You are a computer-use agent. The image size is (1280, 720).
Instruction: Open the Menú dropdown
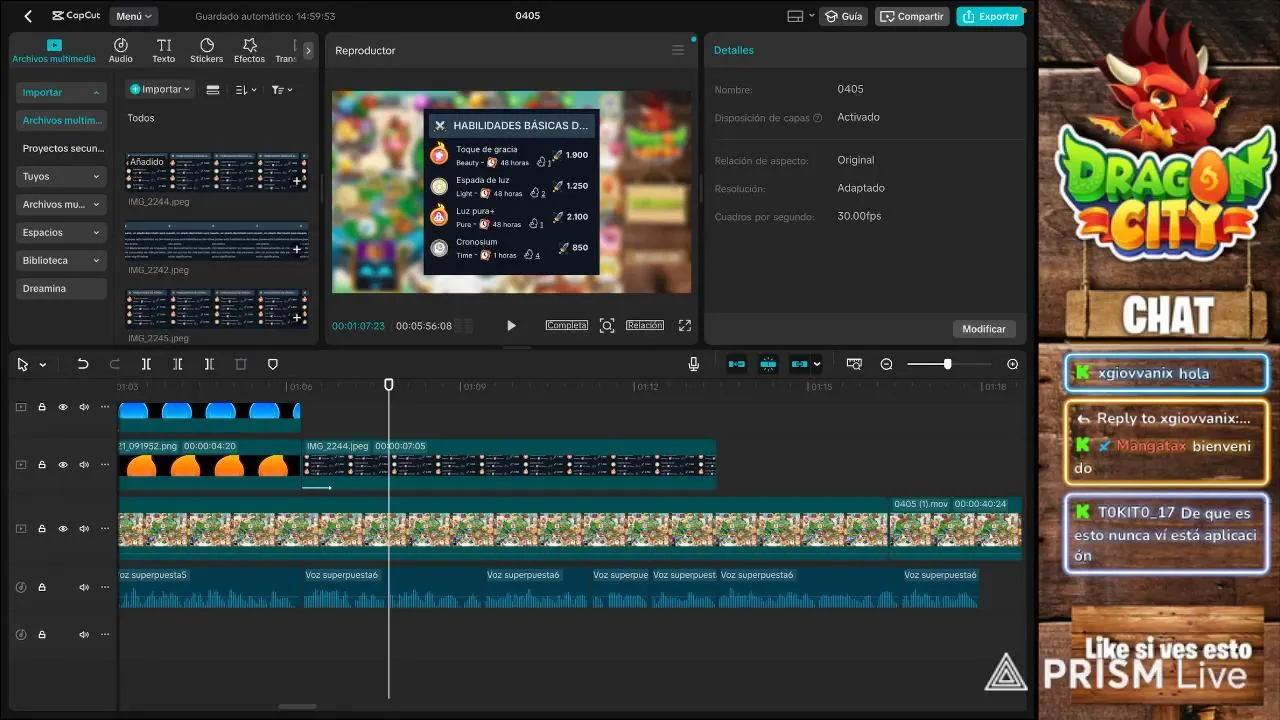pyautogui.click(x=134, y=16)
